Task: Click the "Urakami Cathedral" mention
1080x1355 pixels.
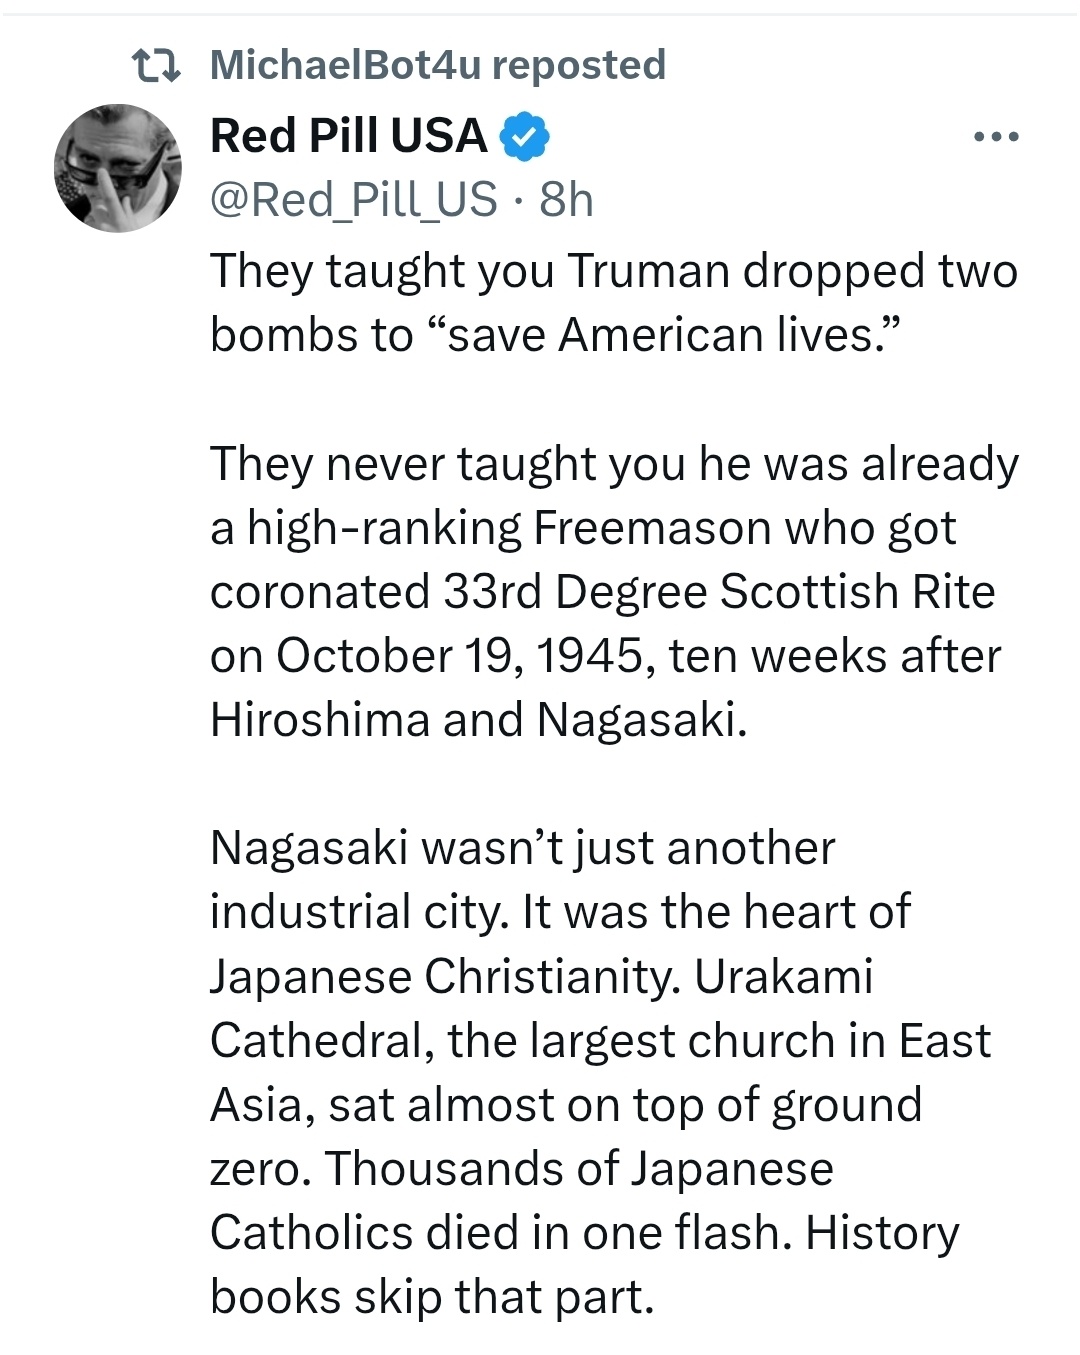Action: point(542,1008)
